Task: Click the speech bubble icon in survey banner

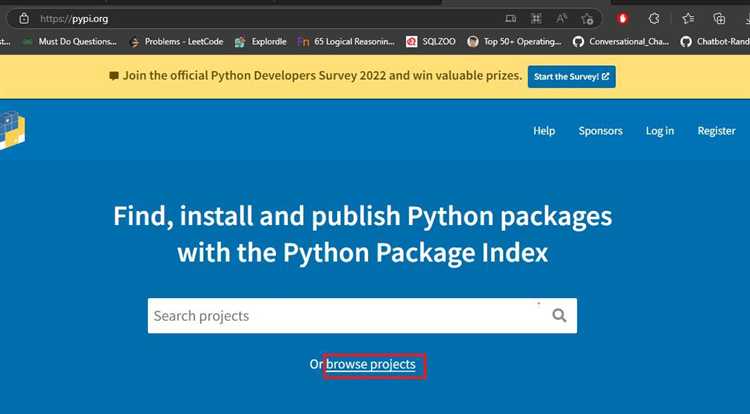Action: pos(114,76)
